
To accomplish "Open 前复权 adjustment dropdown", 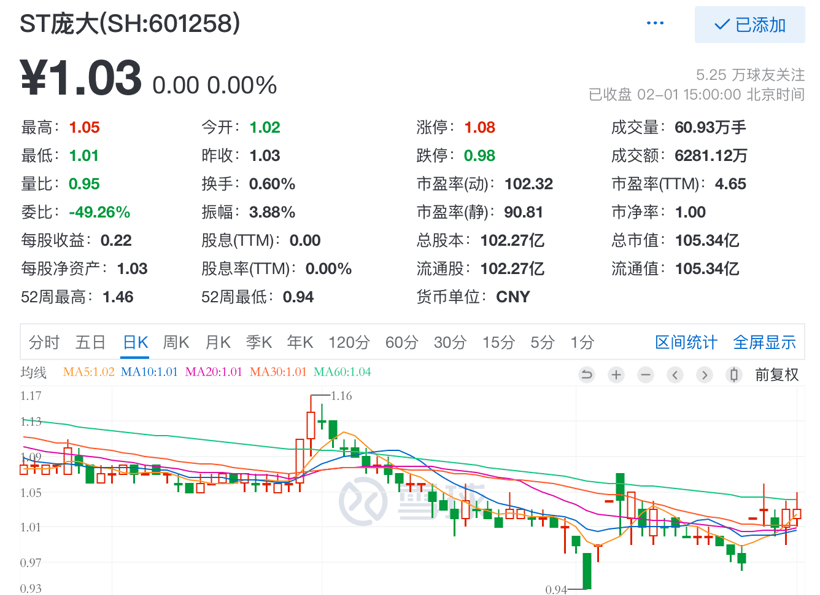I will click(x=777, y=375).
